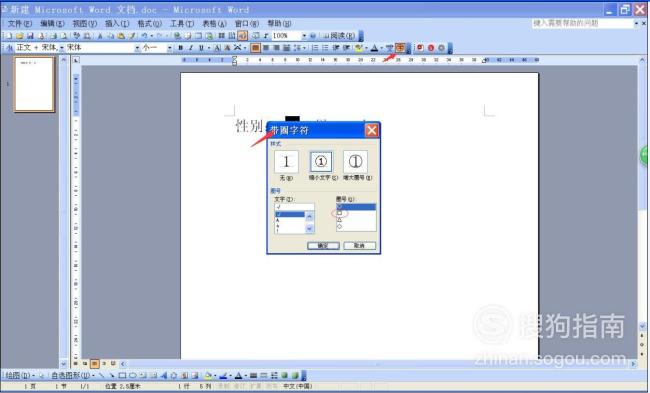Click the font color dropdown arrow
Image resolution: width=650 pixels, height=393 pixels.
coord(381,49)
